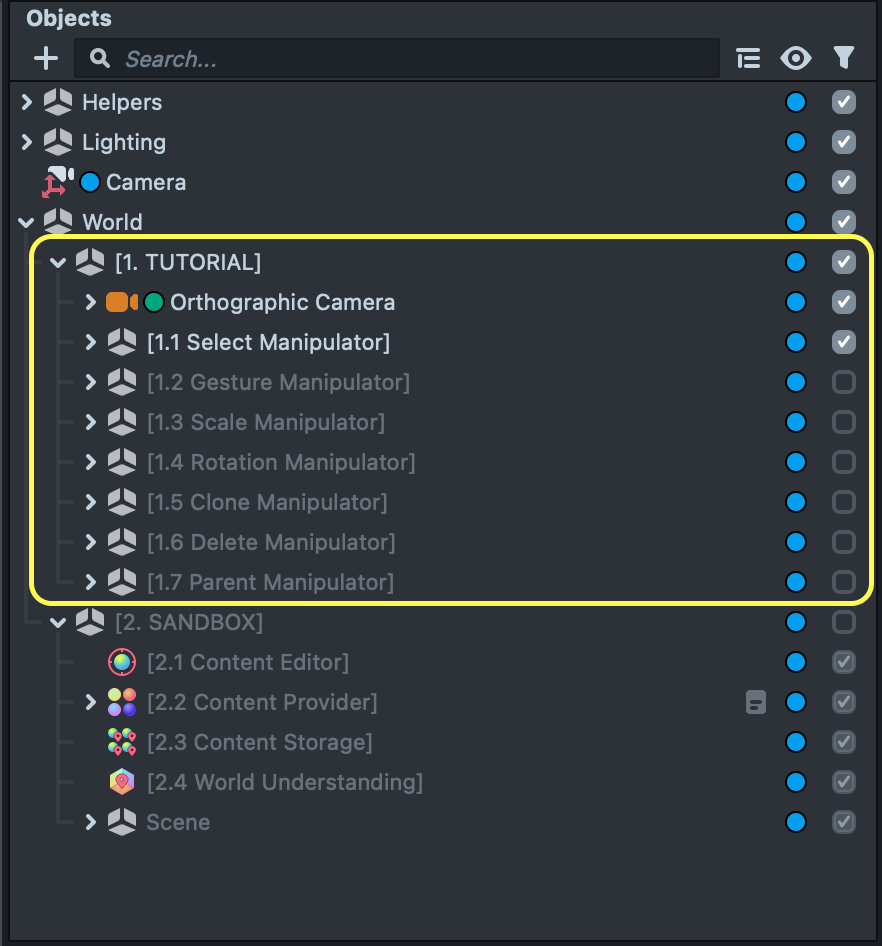This screenshot has width=882, height=946.
Task: Expand the 1.5 Clone Manipulator item
Action: pyautogui.click(x=91, y=502)
